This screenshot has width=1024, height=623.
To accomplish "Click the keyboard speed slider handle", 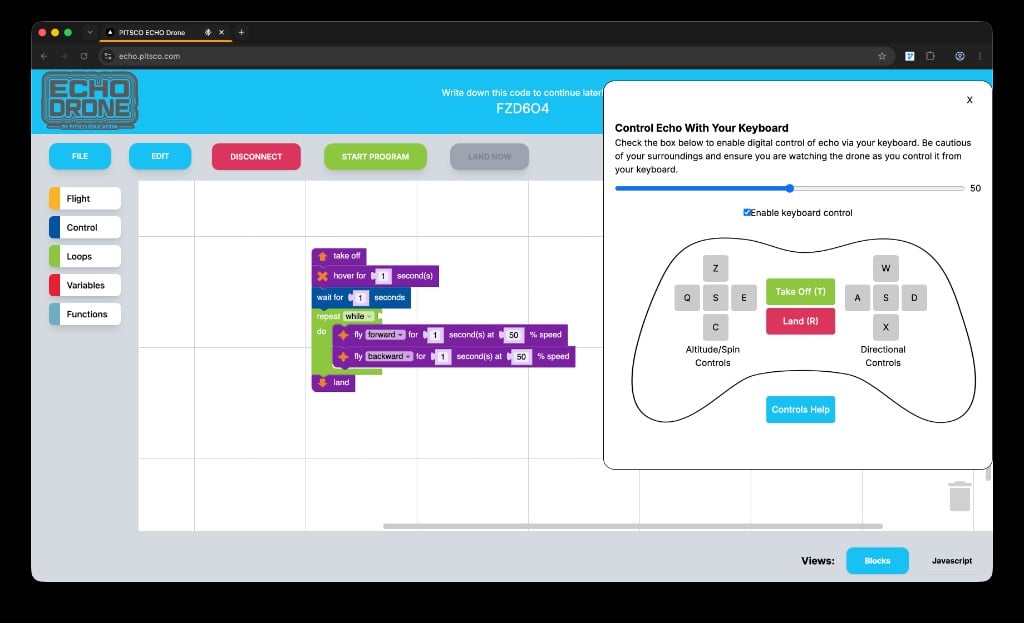I will [x=790, y=188].
